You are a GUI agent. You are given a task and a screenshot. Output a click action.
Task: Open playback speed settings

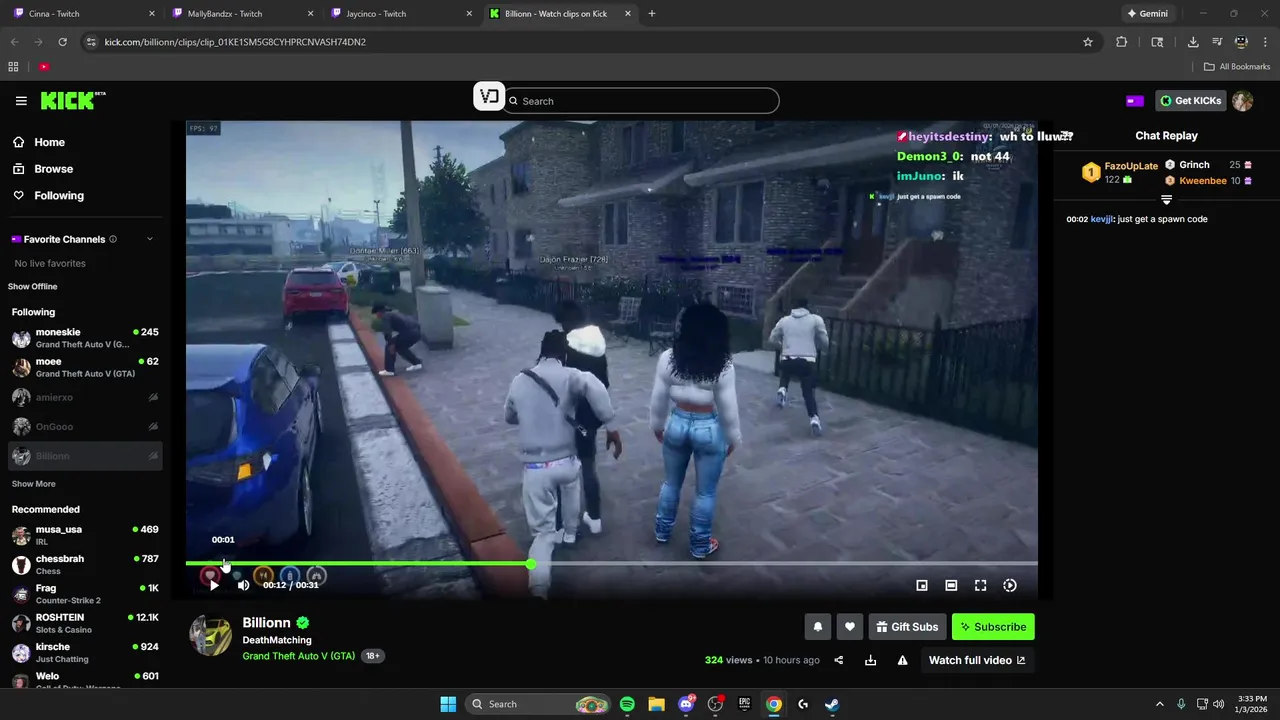coord(1010,585)
